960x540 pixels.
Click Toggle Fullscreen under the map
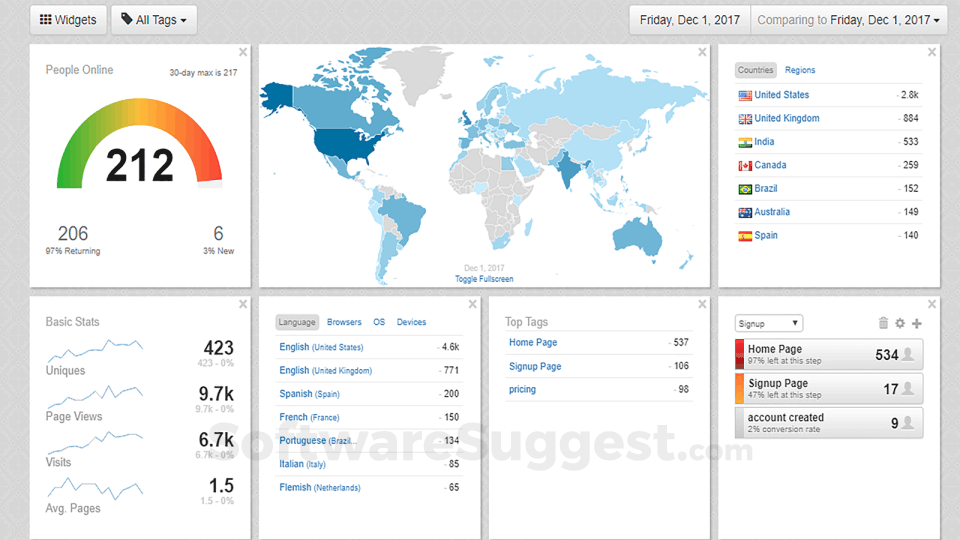pos(484,279)
